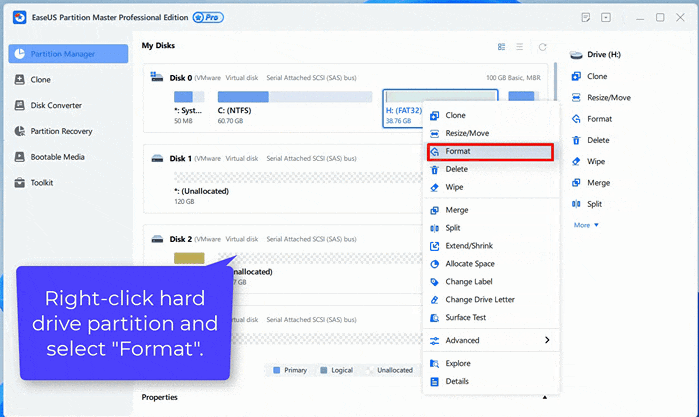Click the Surface Test icon in context menu
The image size is (699, 417).
point(434,318)
